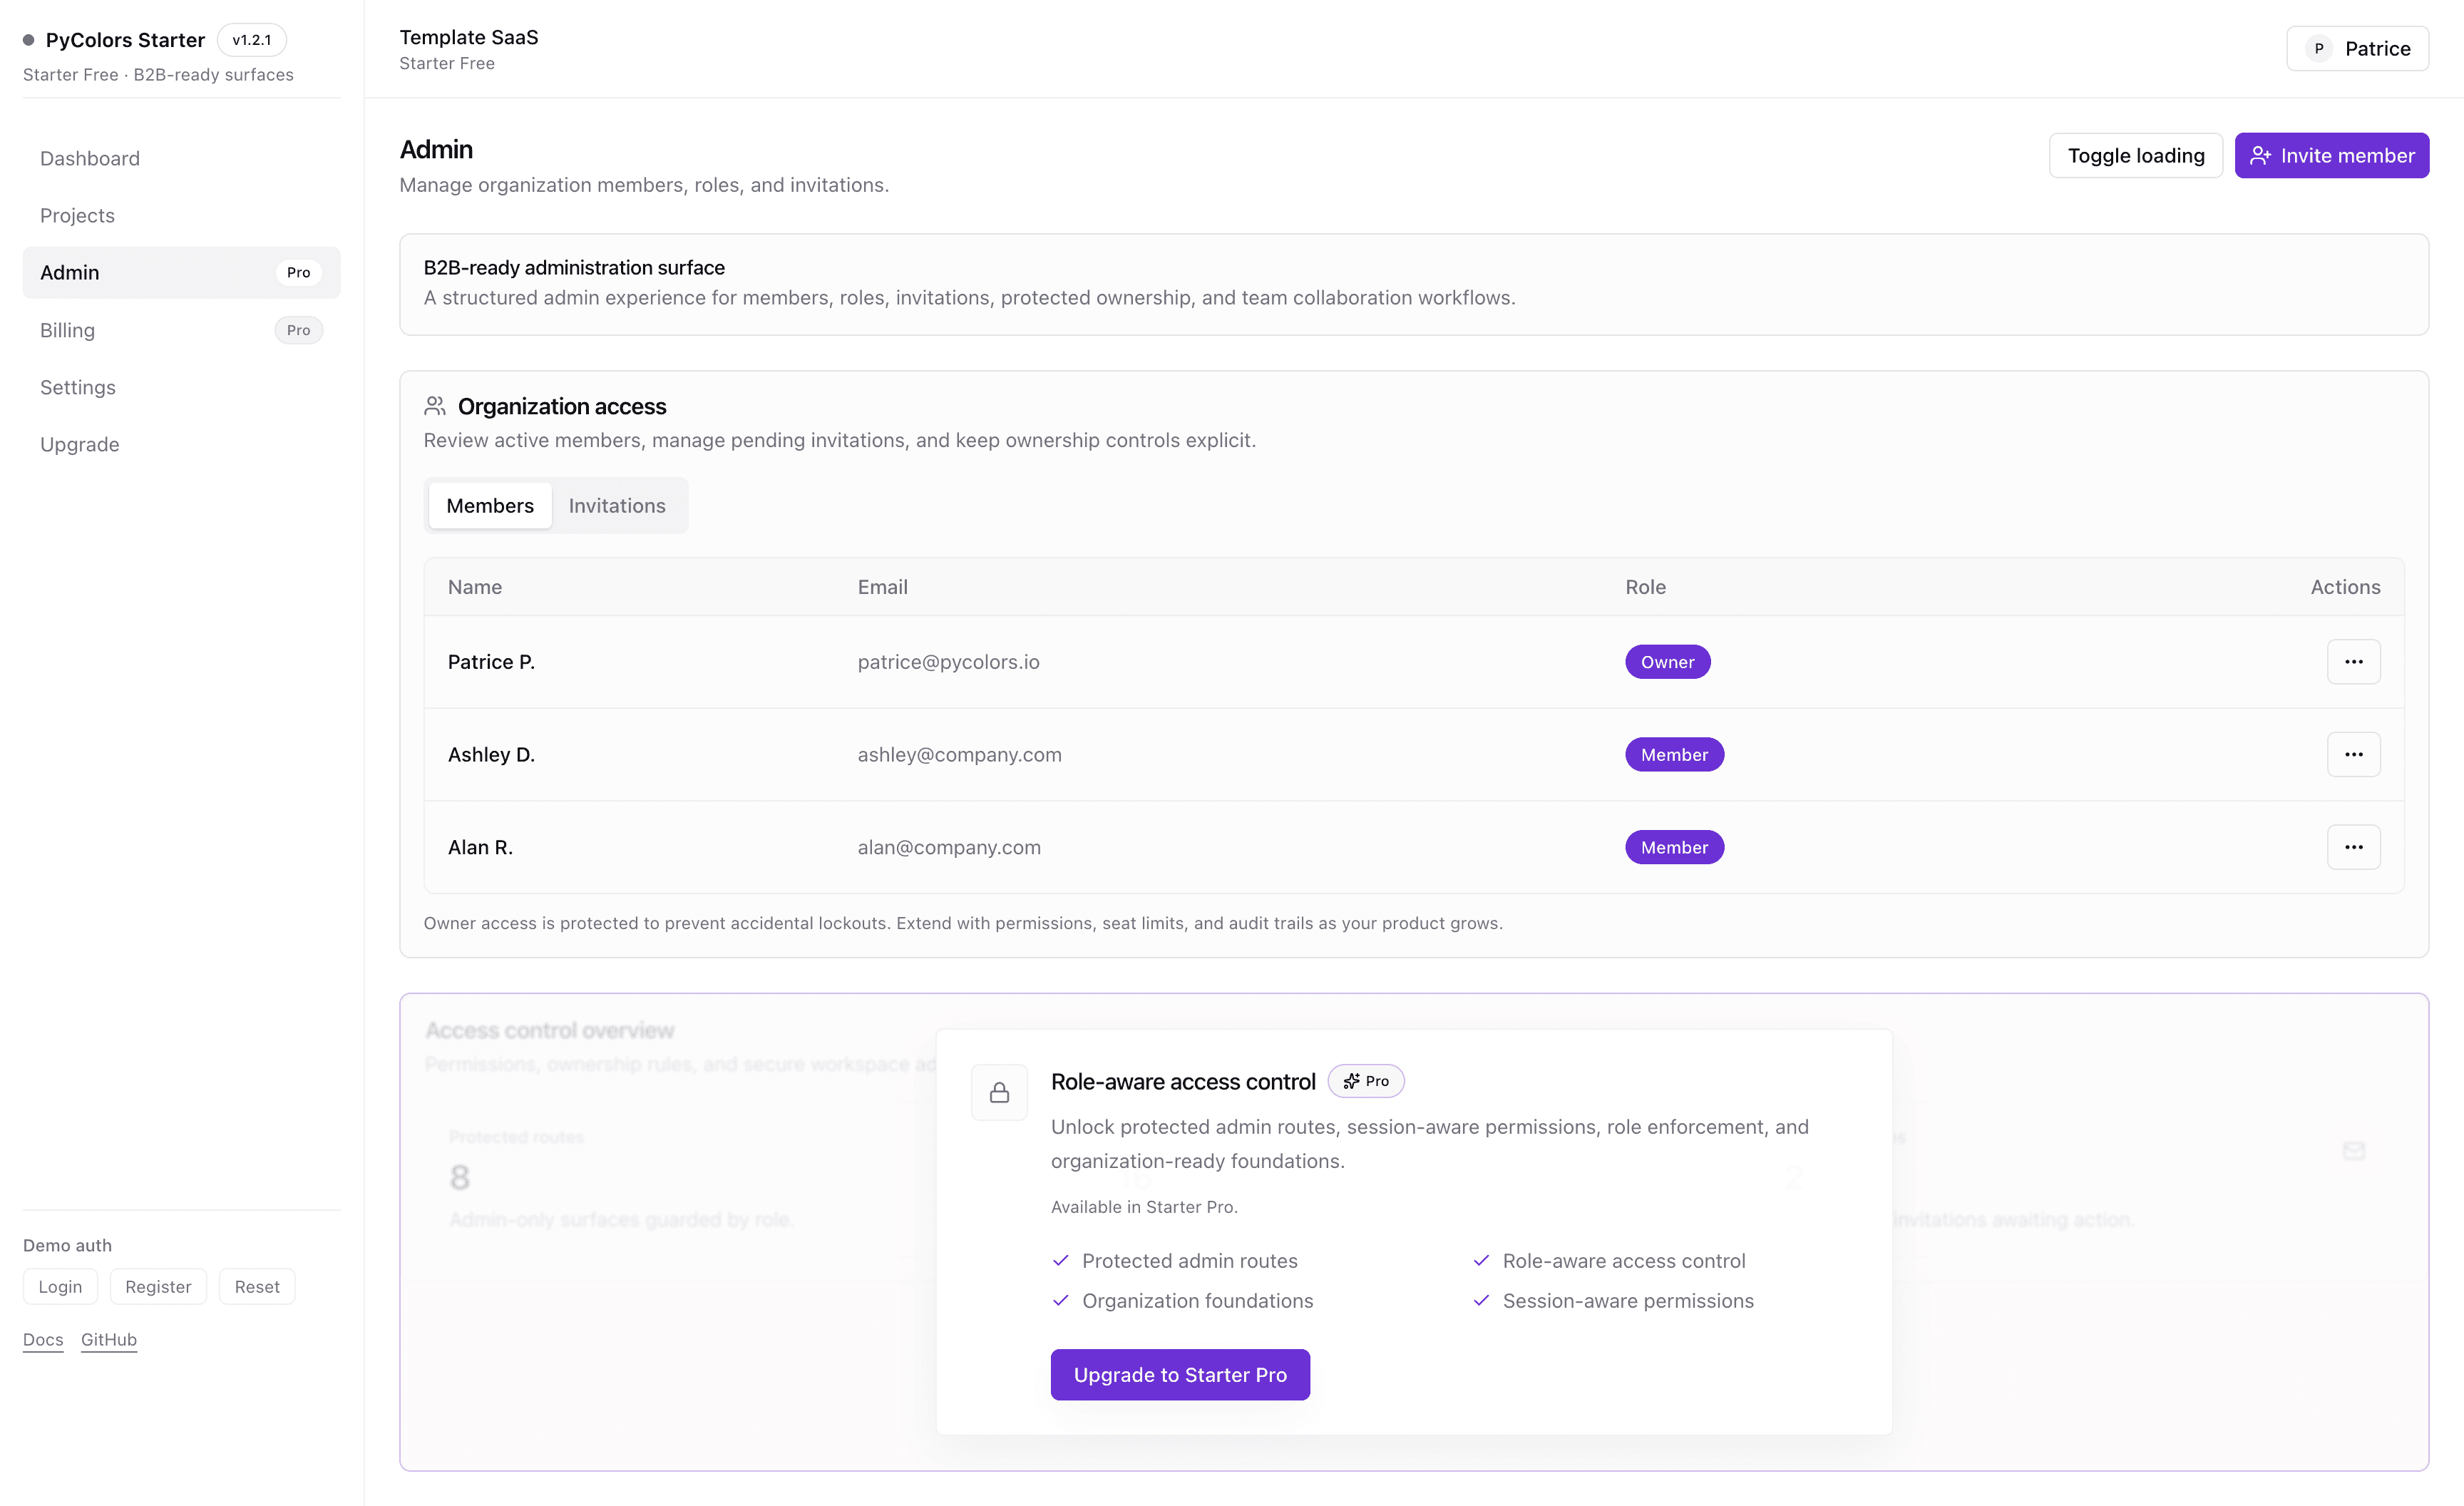The image size is (2464, 1506).
Task: Click the Name column header
Action: coord(475,587)
